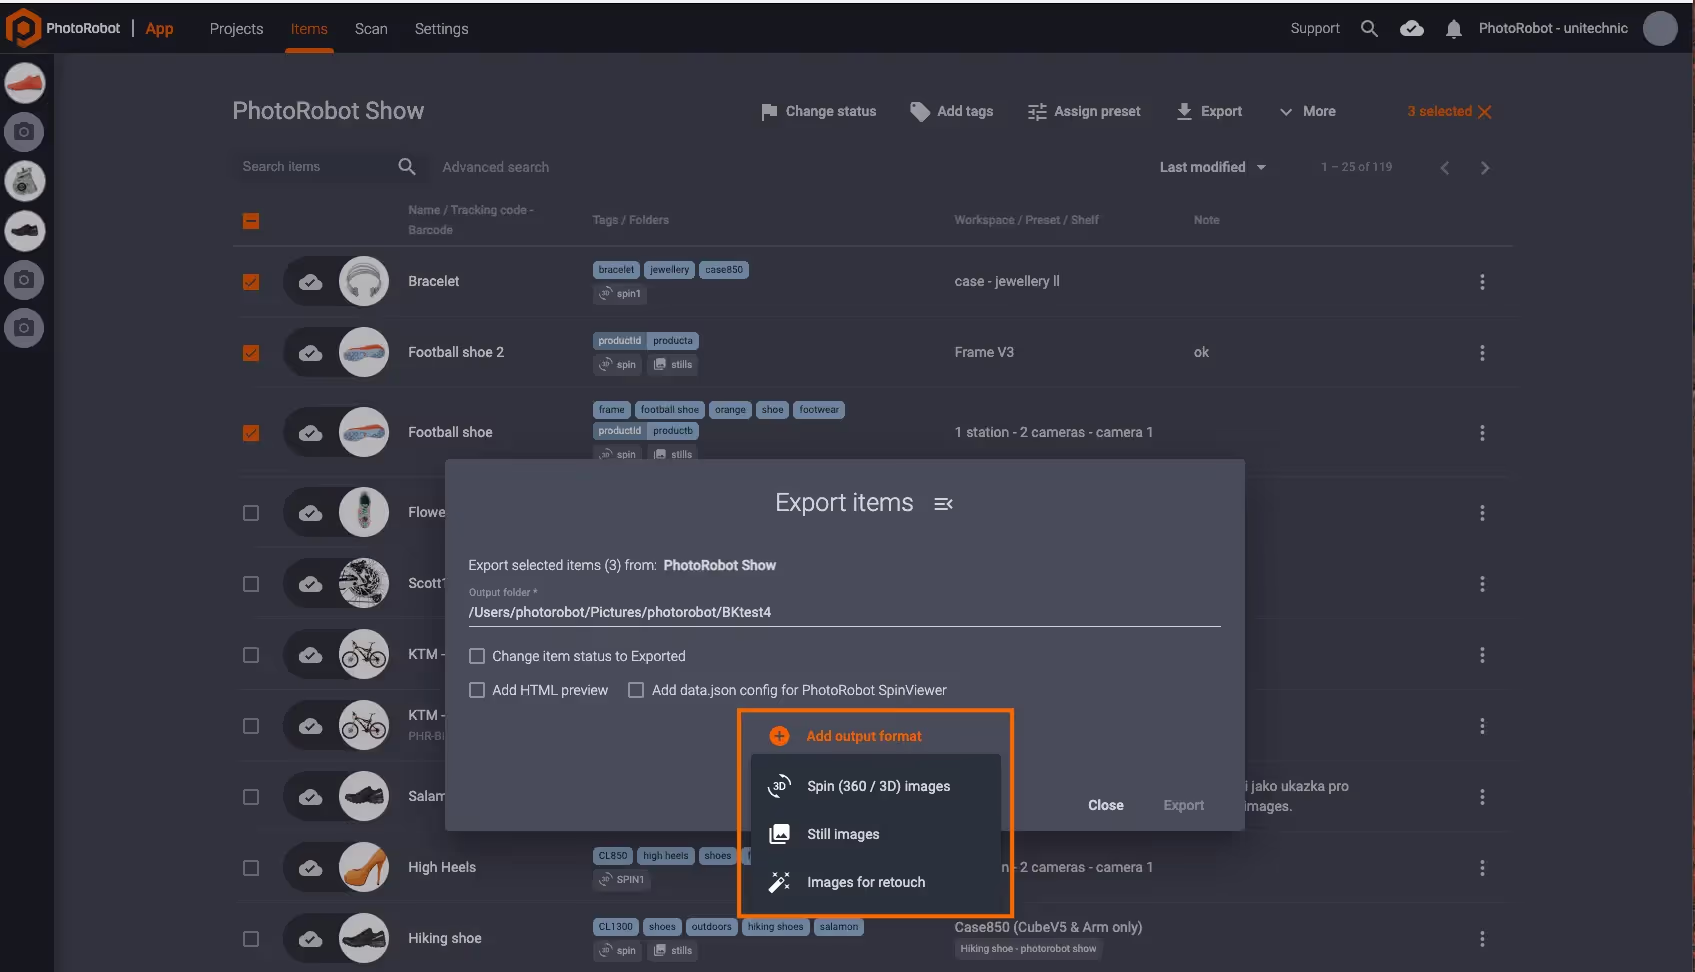Click the toolbar Export download button
The height and width of the screenshot is (972, 1695).
pos(1209,111)
